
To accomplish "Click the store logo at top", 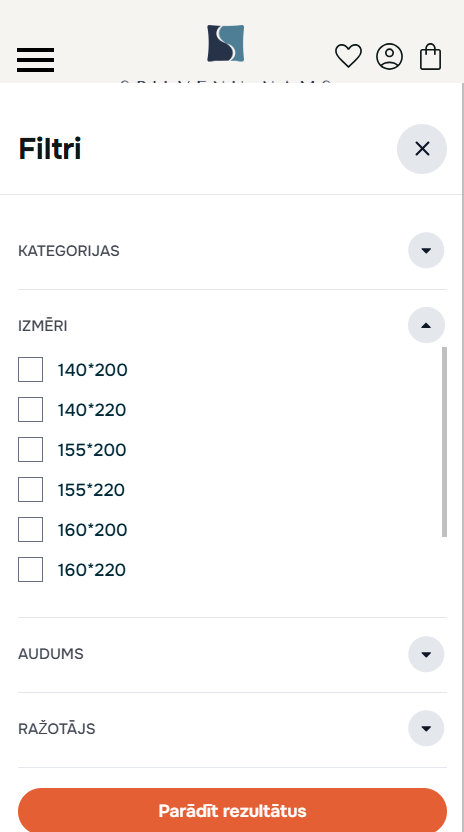I will pos(226,44).
